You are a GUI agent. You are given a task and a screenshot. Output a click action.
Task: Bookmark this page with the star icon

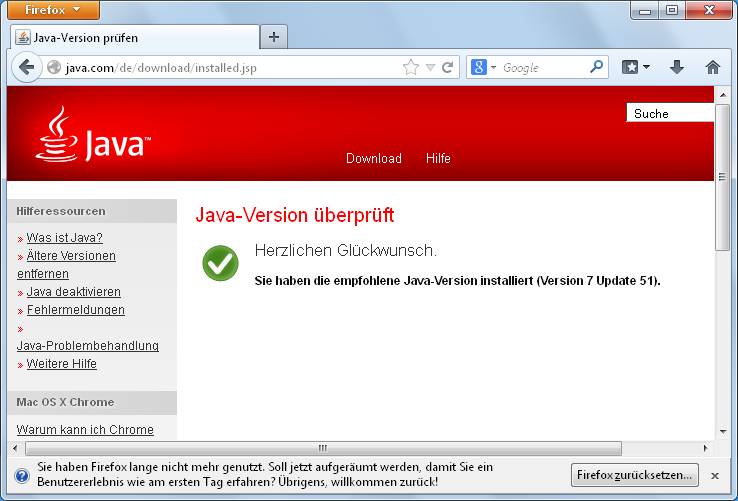(x=411, y=67)
